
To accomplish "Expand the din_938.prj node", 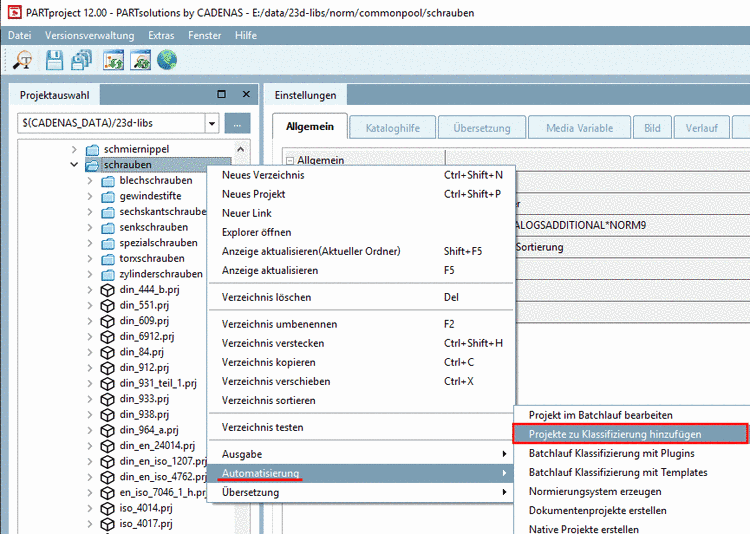I will [90, 414].
